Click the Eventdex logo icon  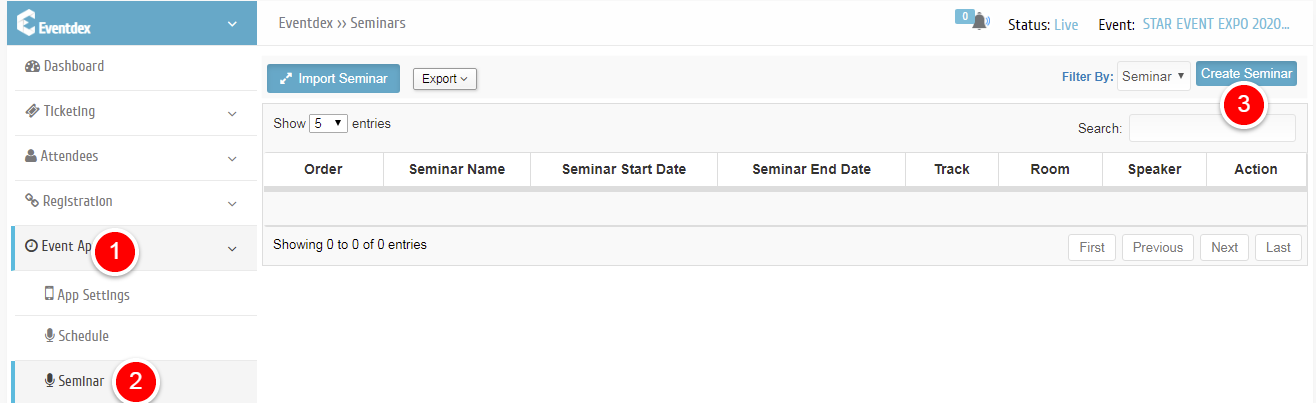[27, 23]
